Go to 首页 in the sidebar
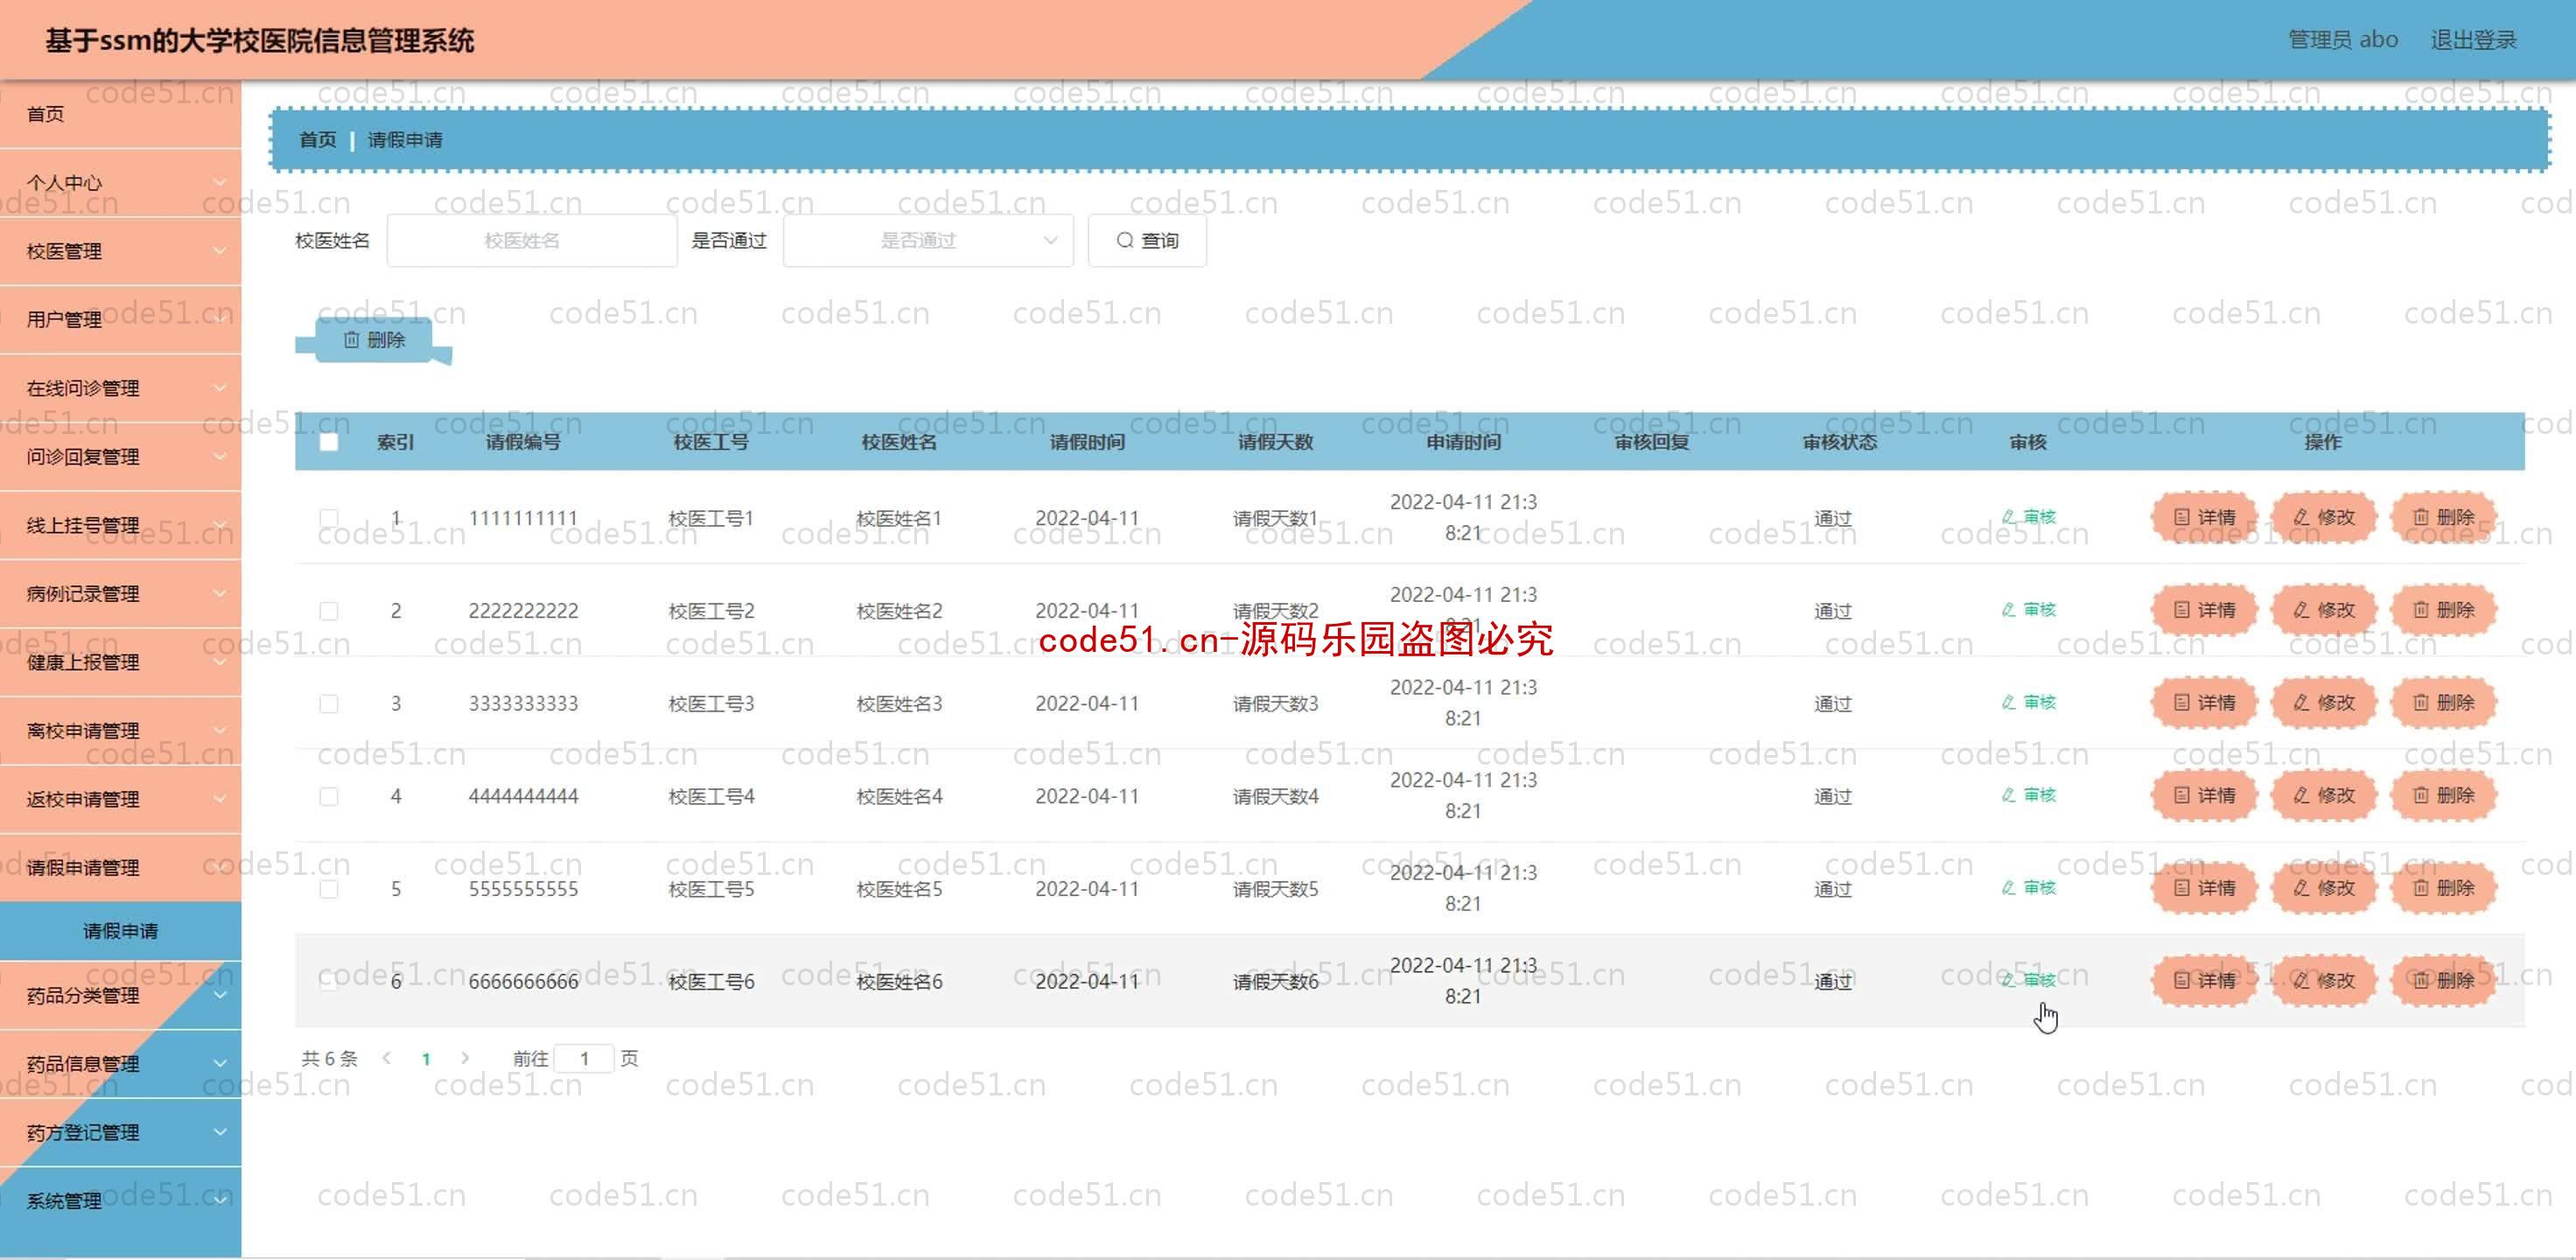Image resolution: width=2576 pixels, height=1260 pixels. pyautogui.click(x=120, y=114)
